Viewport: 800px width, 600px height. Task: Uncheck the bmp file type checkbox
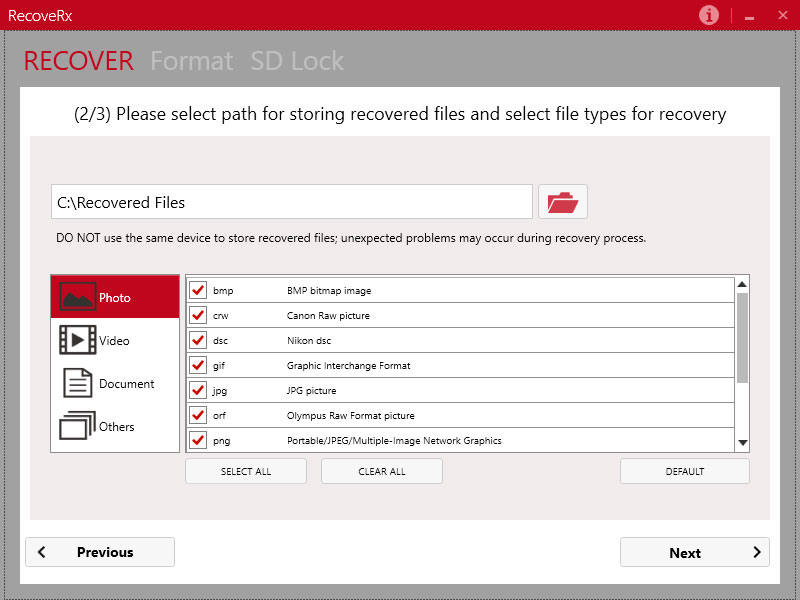[198, 291]
